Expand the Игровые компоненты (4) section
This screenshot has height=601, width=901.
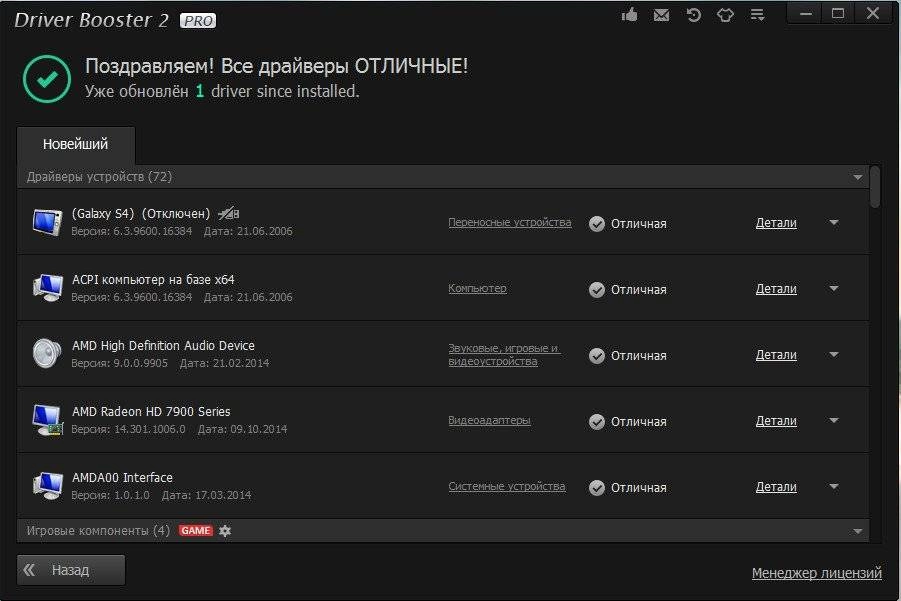pyautogui.click(x=857, y=531)
